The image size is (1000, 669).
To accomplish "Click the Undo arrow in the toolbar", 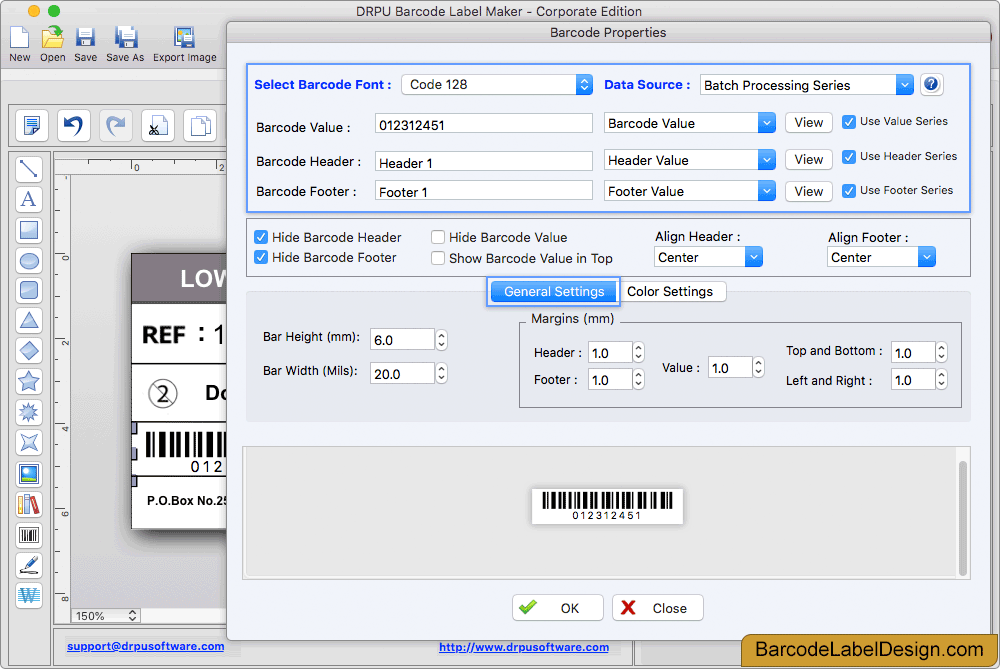I will coord(73,125).
